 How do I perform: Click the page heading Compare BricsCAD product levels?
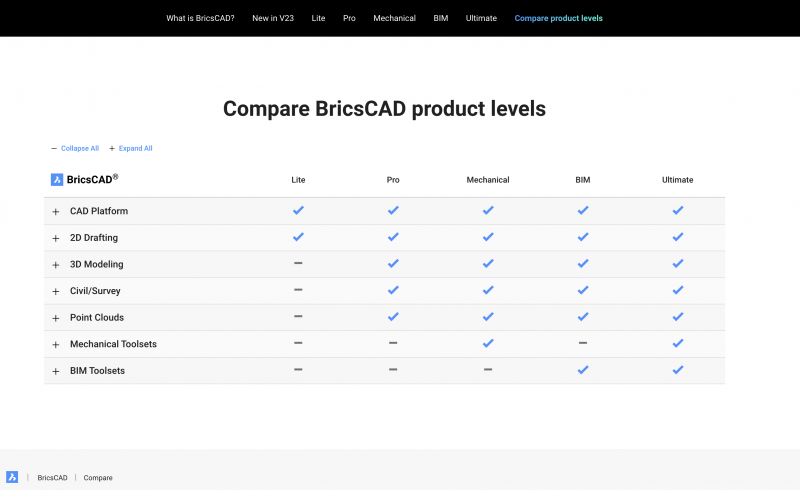pyautogui.click(x=384, y=109)
